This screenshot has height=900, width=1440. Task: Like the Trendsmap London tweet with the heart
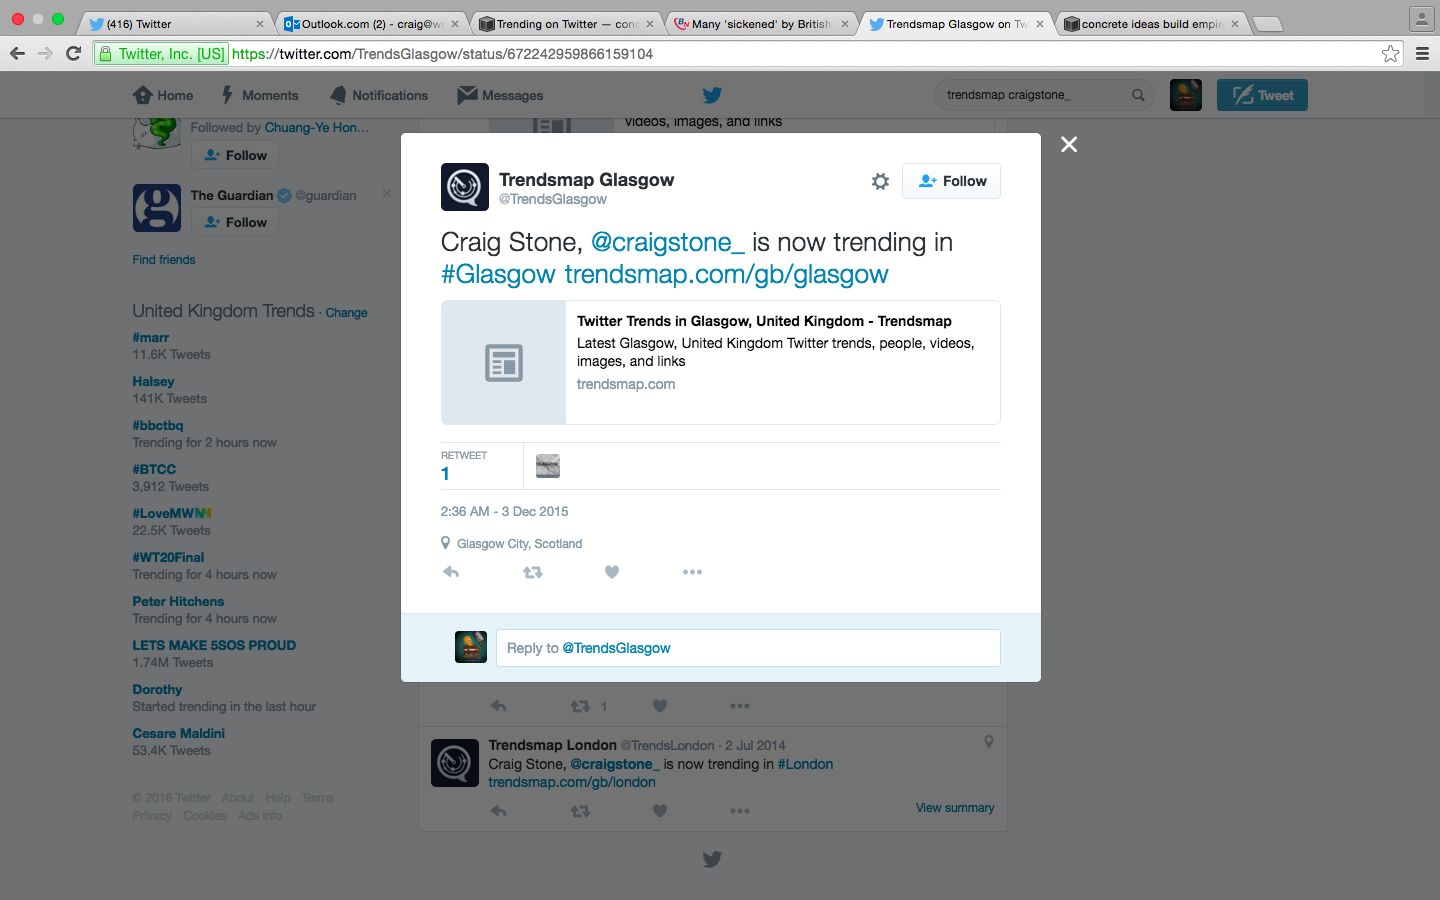[x=660, y=811]
